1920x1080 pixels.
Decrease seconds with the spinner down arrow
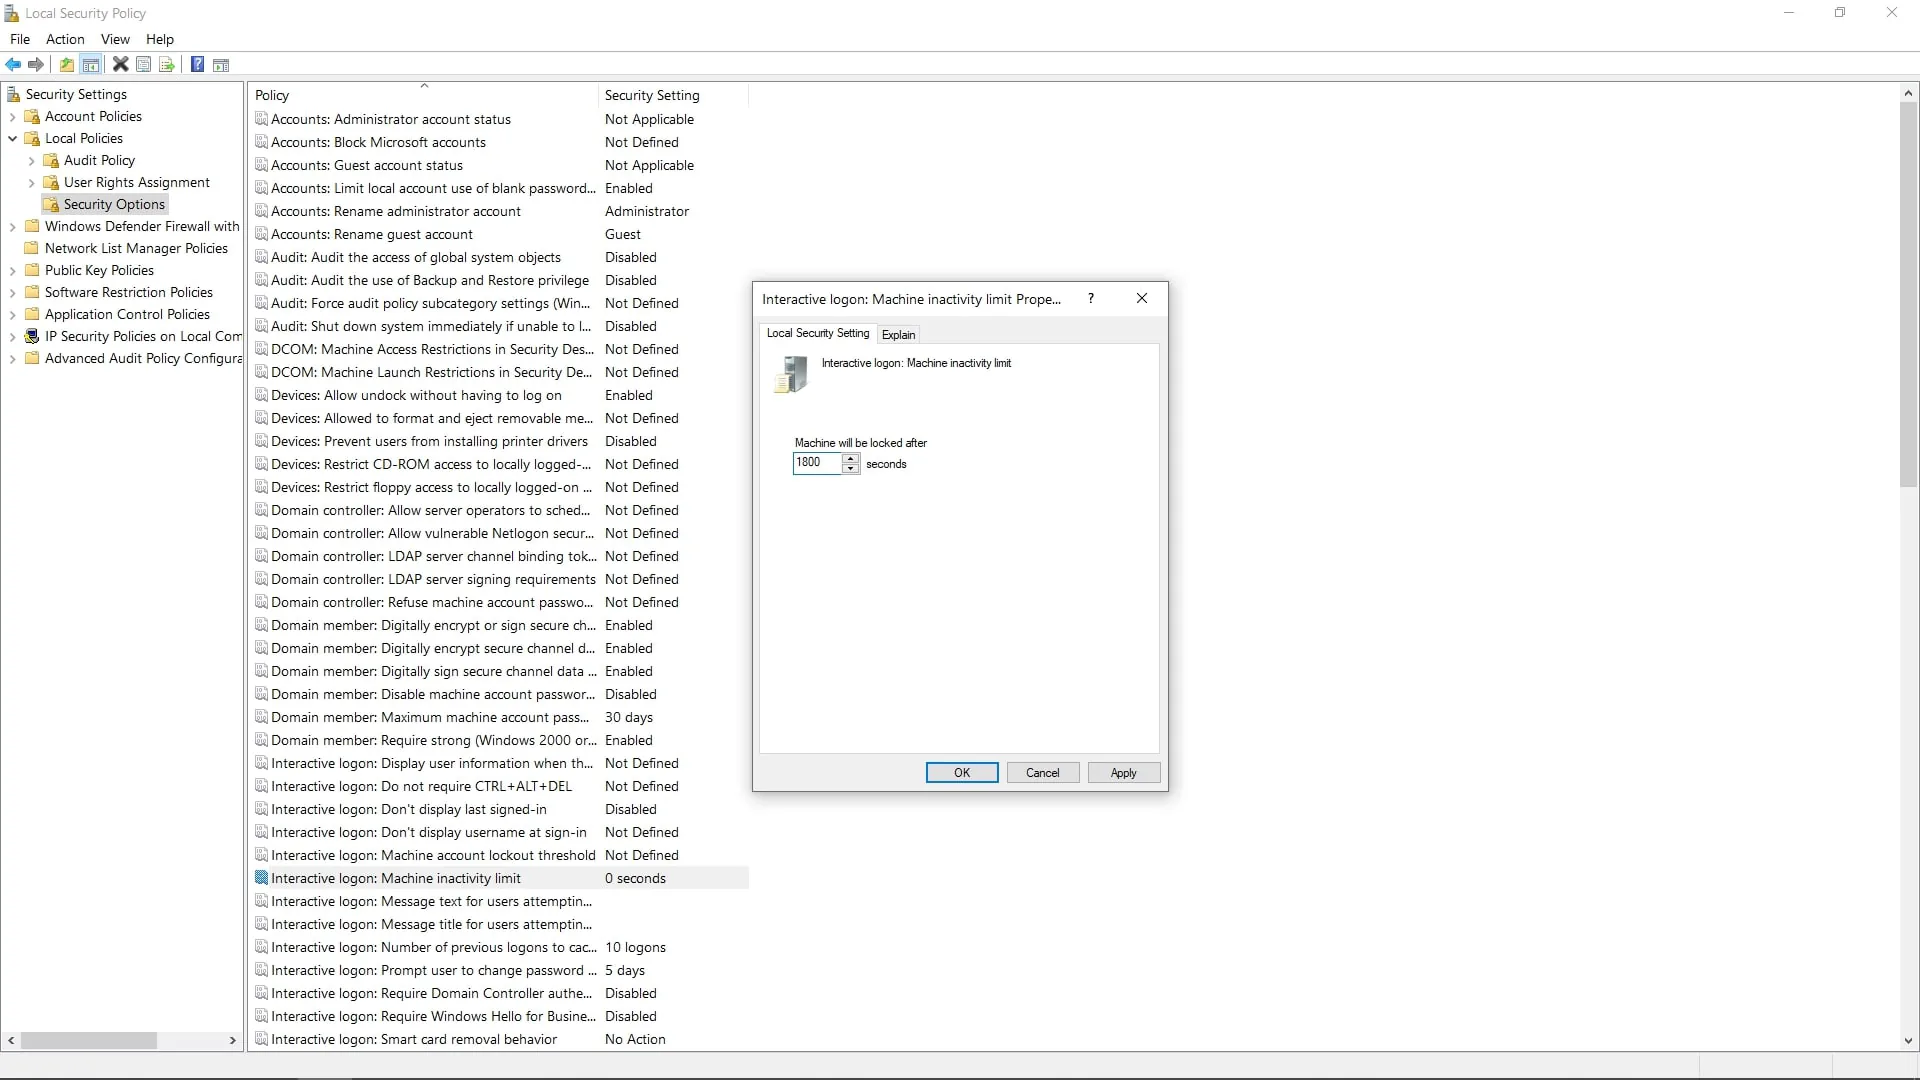[x=851, y=468]
